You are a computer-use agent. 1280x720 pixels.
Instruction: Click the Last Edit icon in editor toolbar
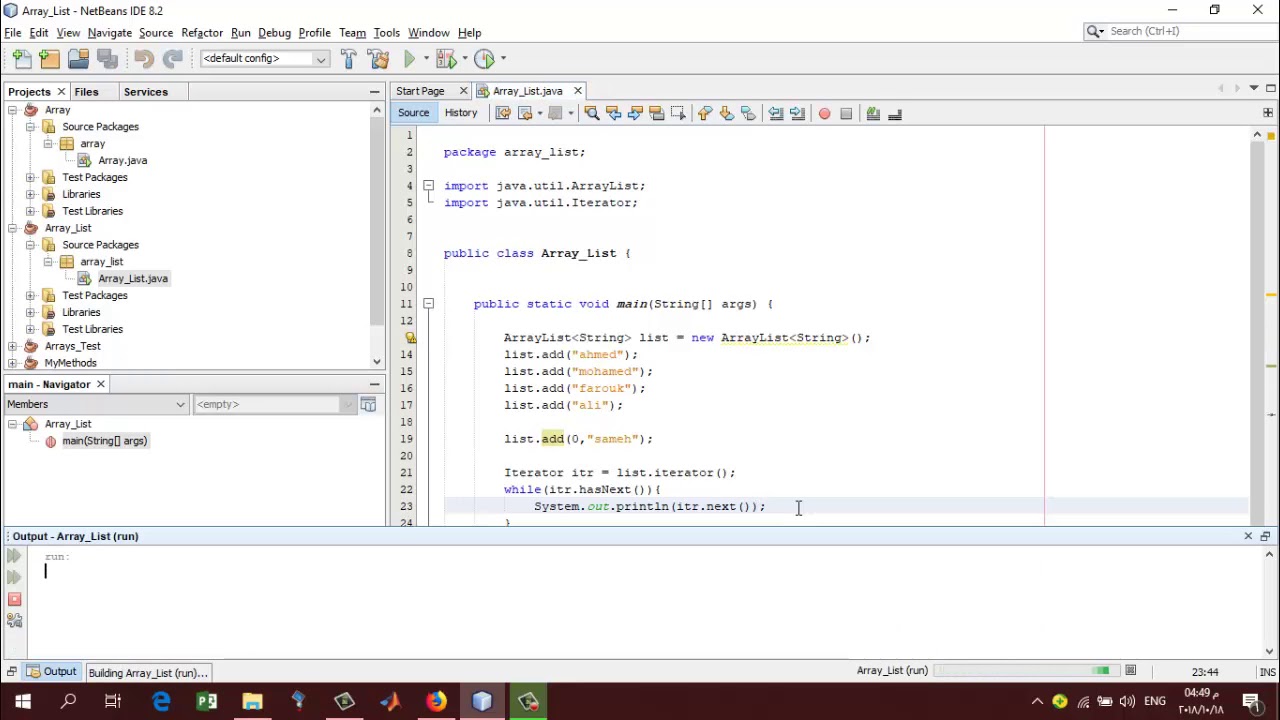[x=503, y=113]
